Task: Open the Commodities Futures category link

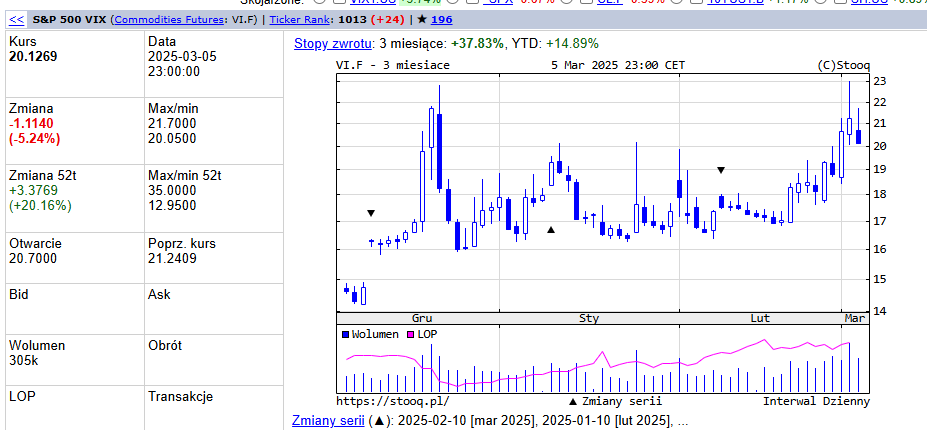Action: click(169, 20)
